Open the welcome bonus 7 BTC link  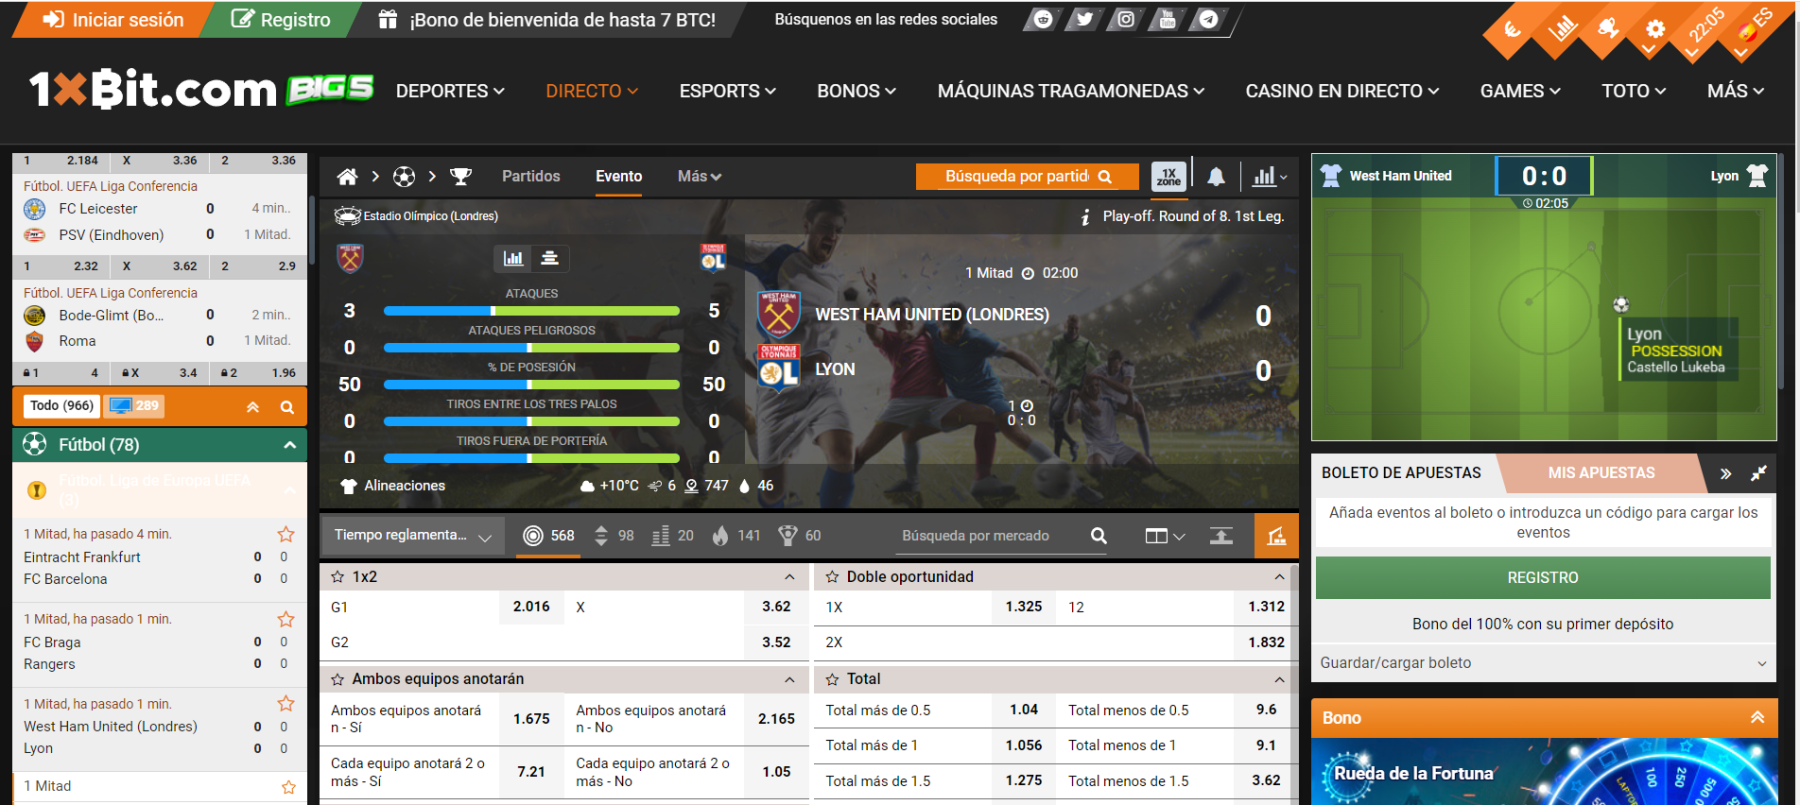click(x=547, y=20)
